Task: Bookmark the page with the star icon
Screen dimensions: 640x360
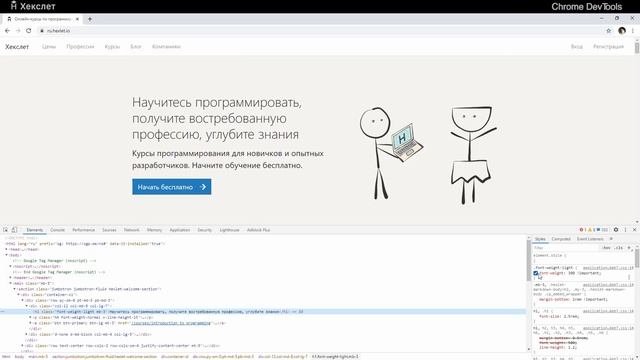Action: point(609,31)
